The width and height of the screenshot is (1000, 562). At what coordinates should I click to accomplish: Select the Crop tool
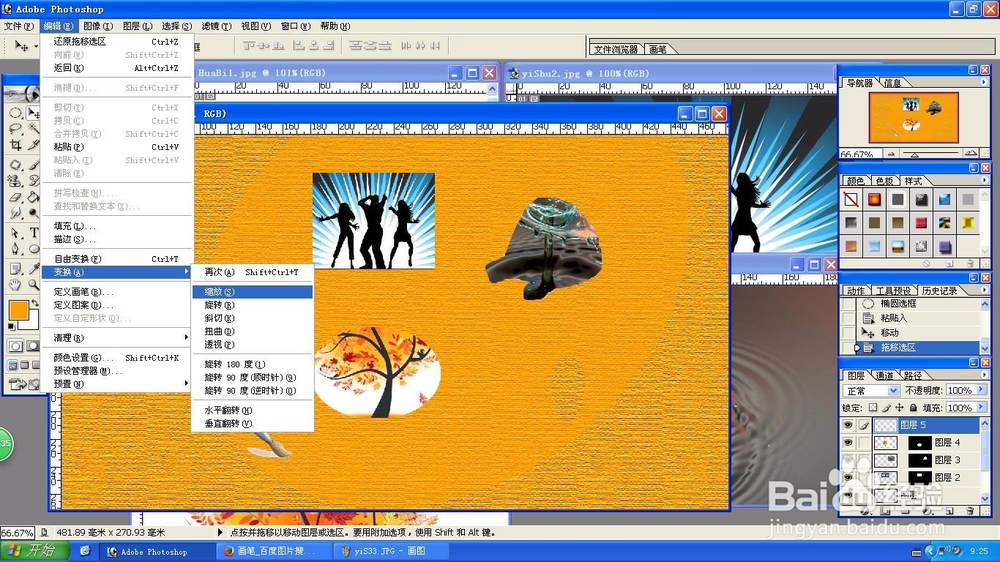(15, 145)
